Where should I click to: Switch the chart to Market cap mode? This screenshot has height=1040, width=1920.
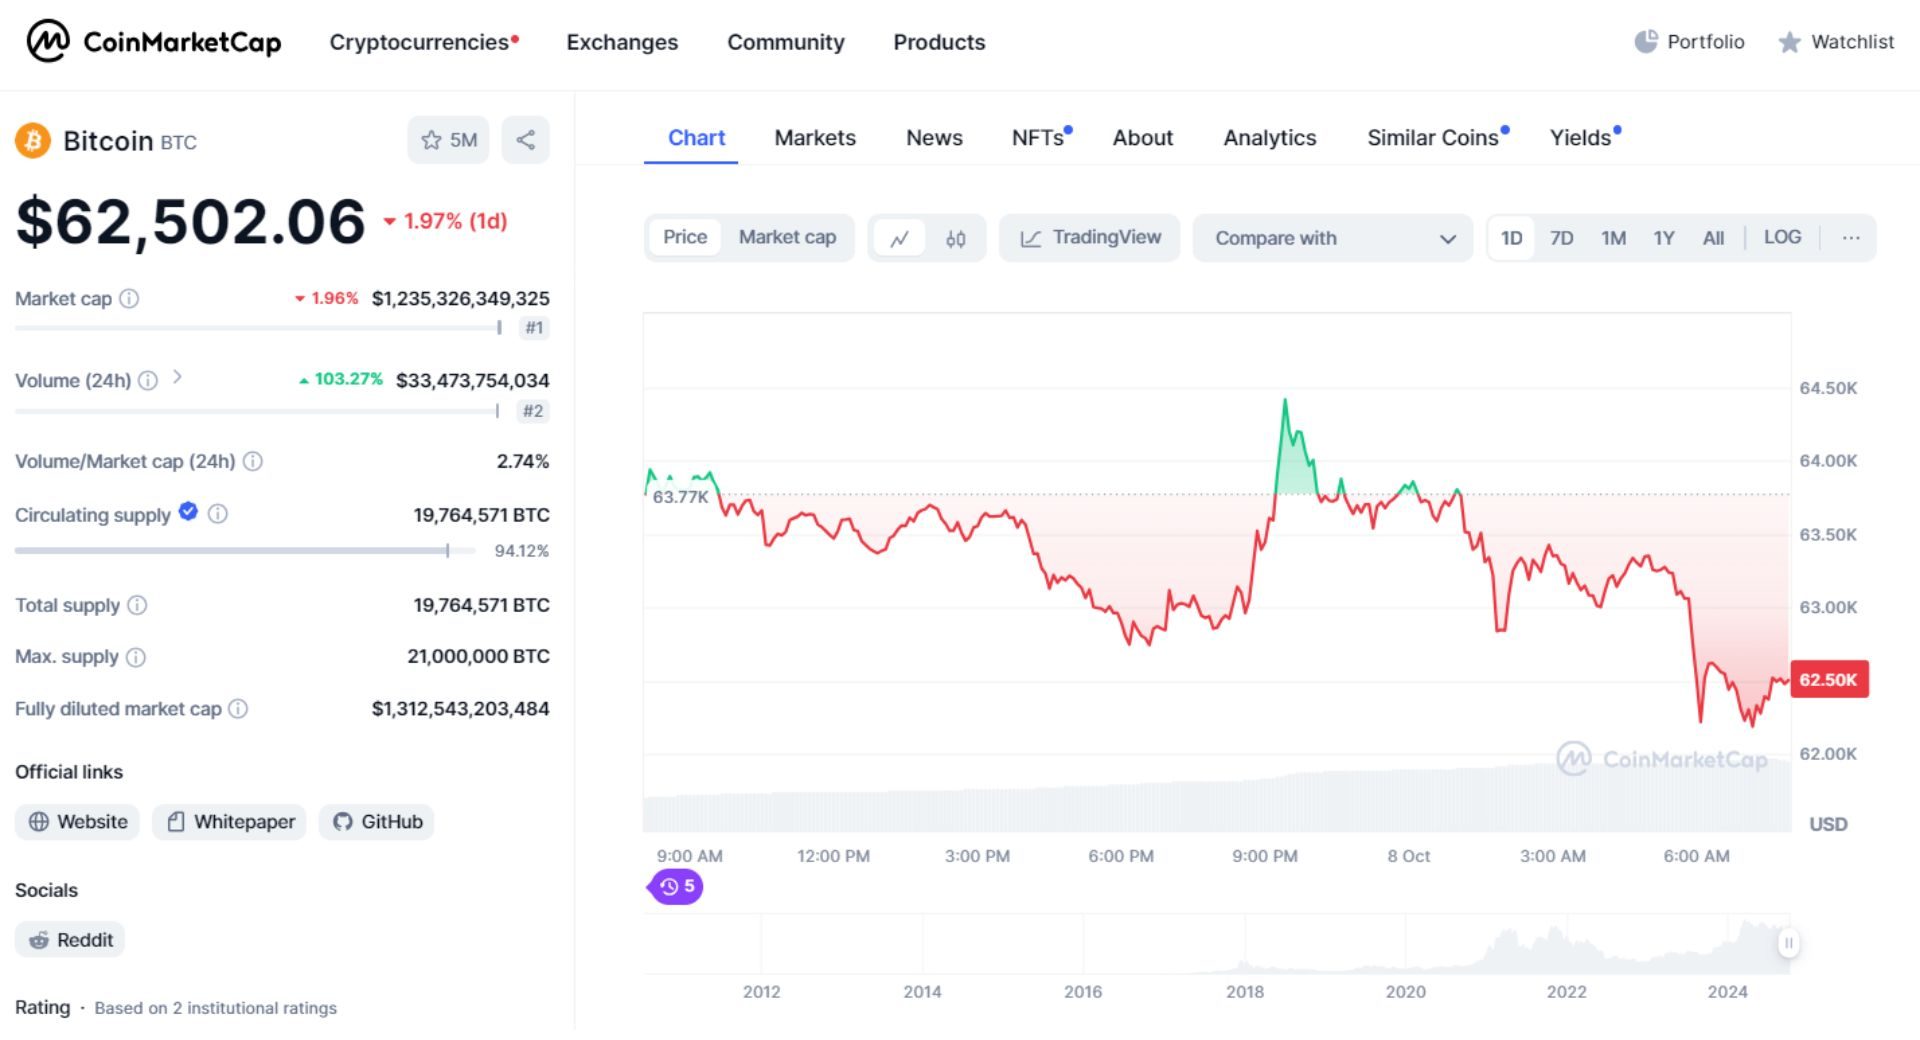787,237
